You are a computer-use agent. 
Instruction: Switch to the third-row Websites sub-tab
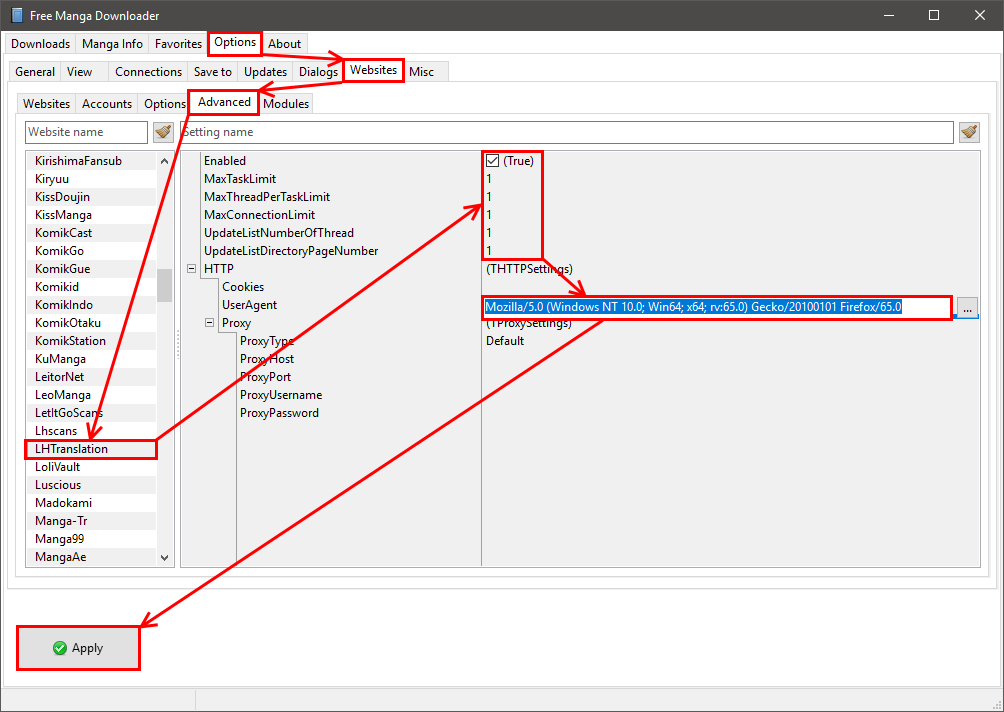point(46,104)
